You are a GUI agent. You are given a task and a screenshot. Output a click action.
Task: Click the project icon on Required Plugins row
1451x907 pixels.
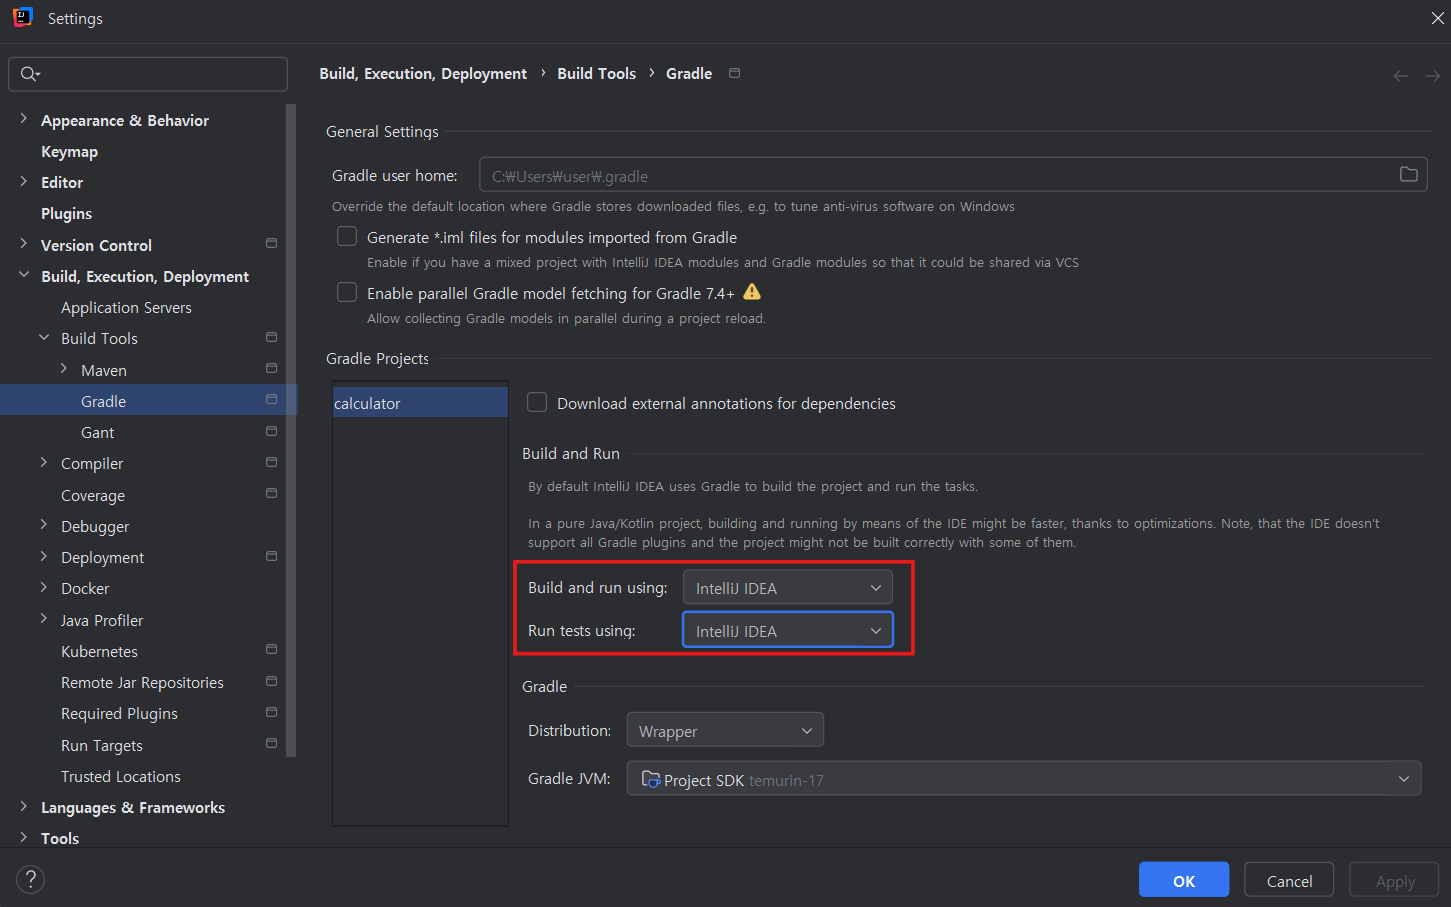271,712
